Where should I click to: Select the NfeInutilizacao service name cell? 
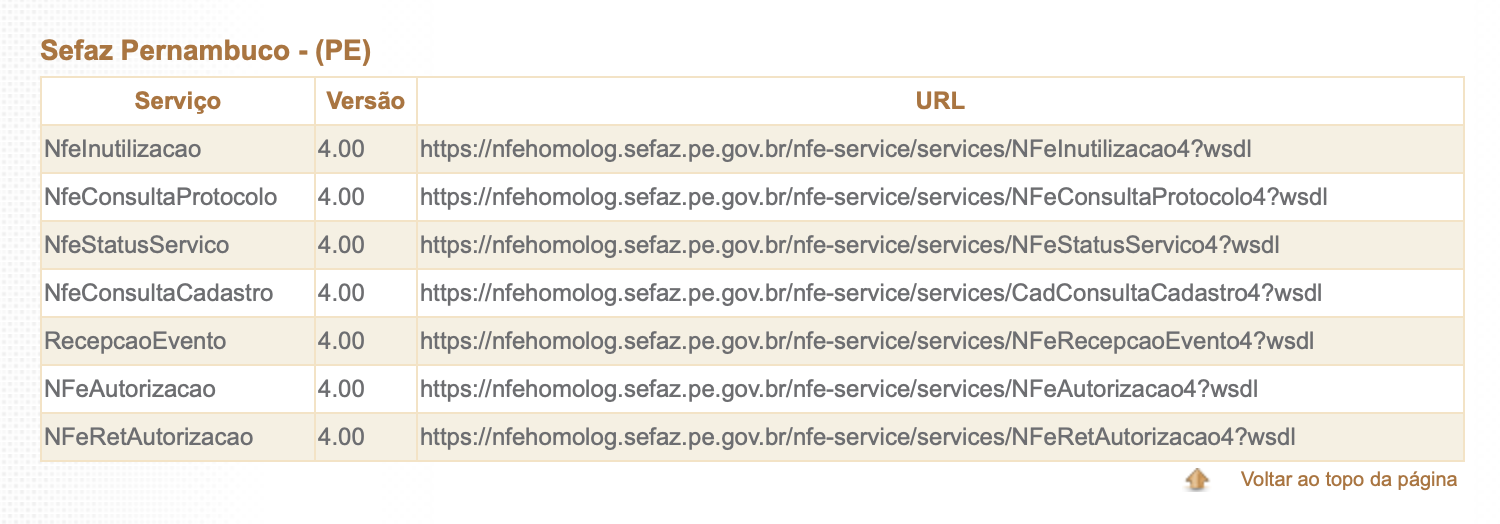pyautogui.click(x=123, y=149)
